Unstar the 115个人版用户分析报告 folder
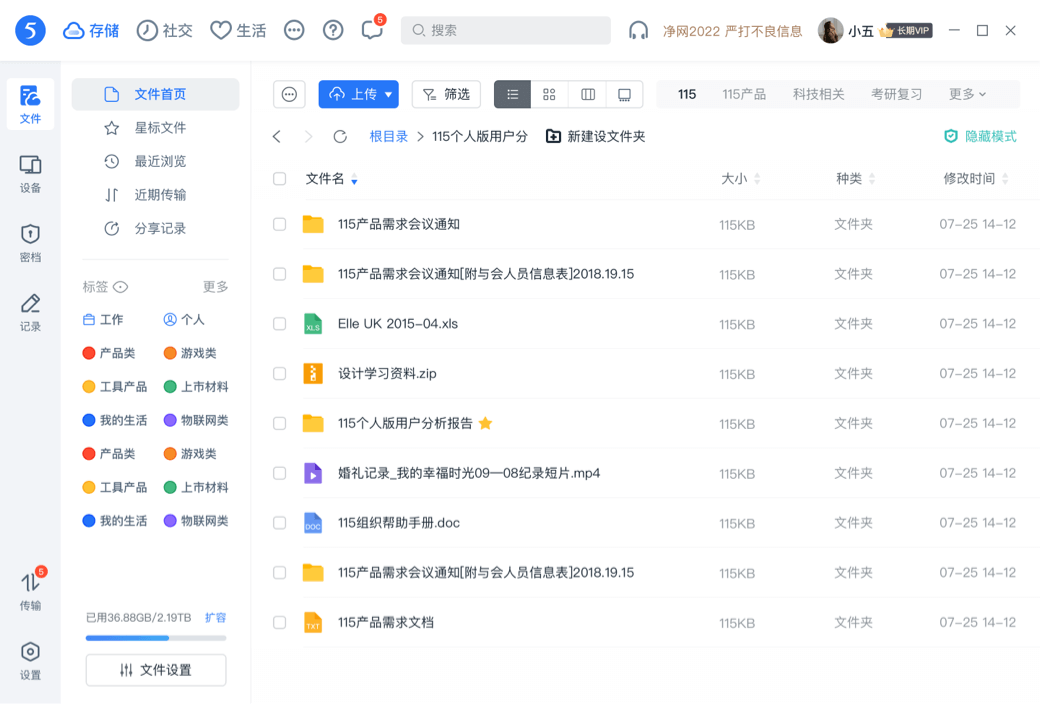Viewport: 1040px width, 704px height. coord(485,423)
